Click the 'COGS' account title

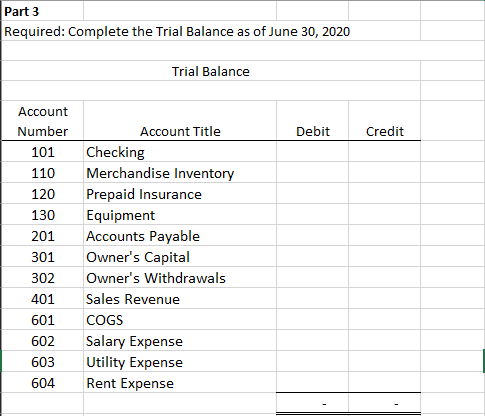click(105, 320)
